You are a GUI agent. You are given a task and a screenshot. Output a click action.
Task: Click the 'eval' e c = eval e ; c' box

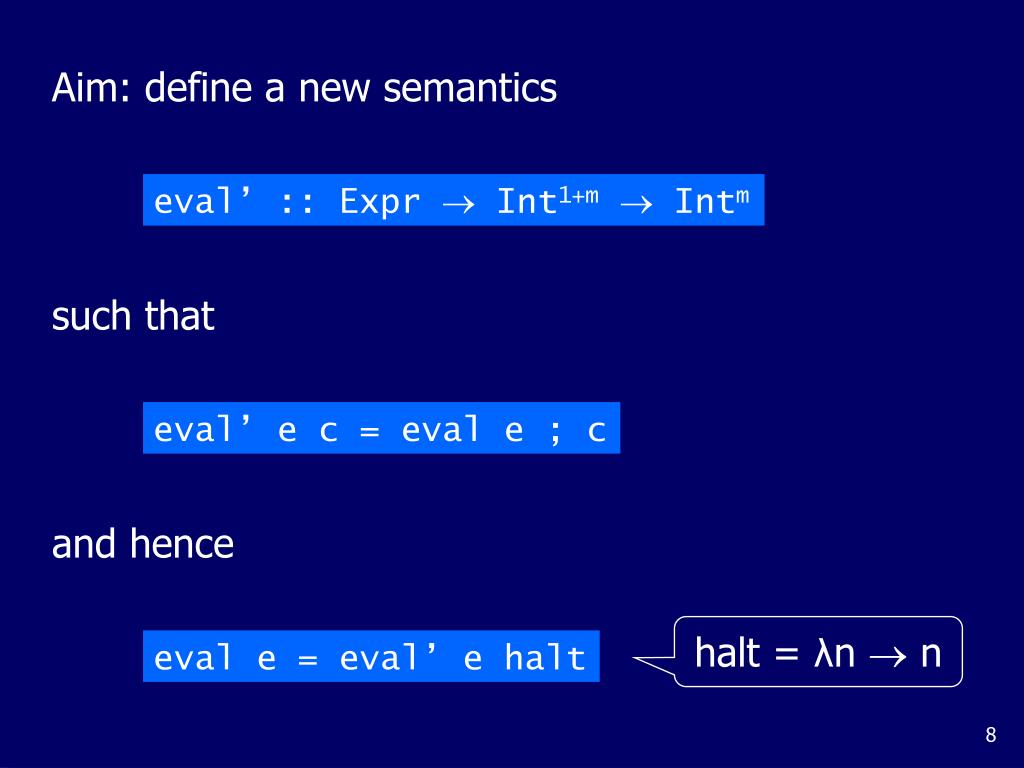tap(381, 428)
